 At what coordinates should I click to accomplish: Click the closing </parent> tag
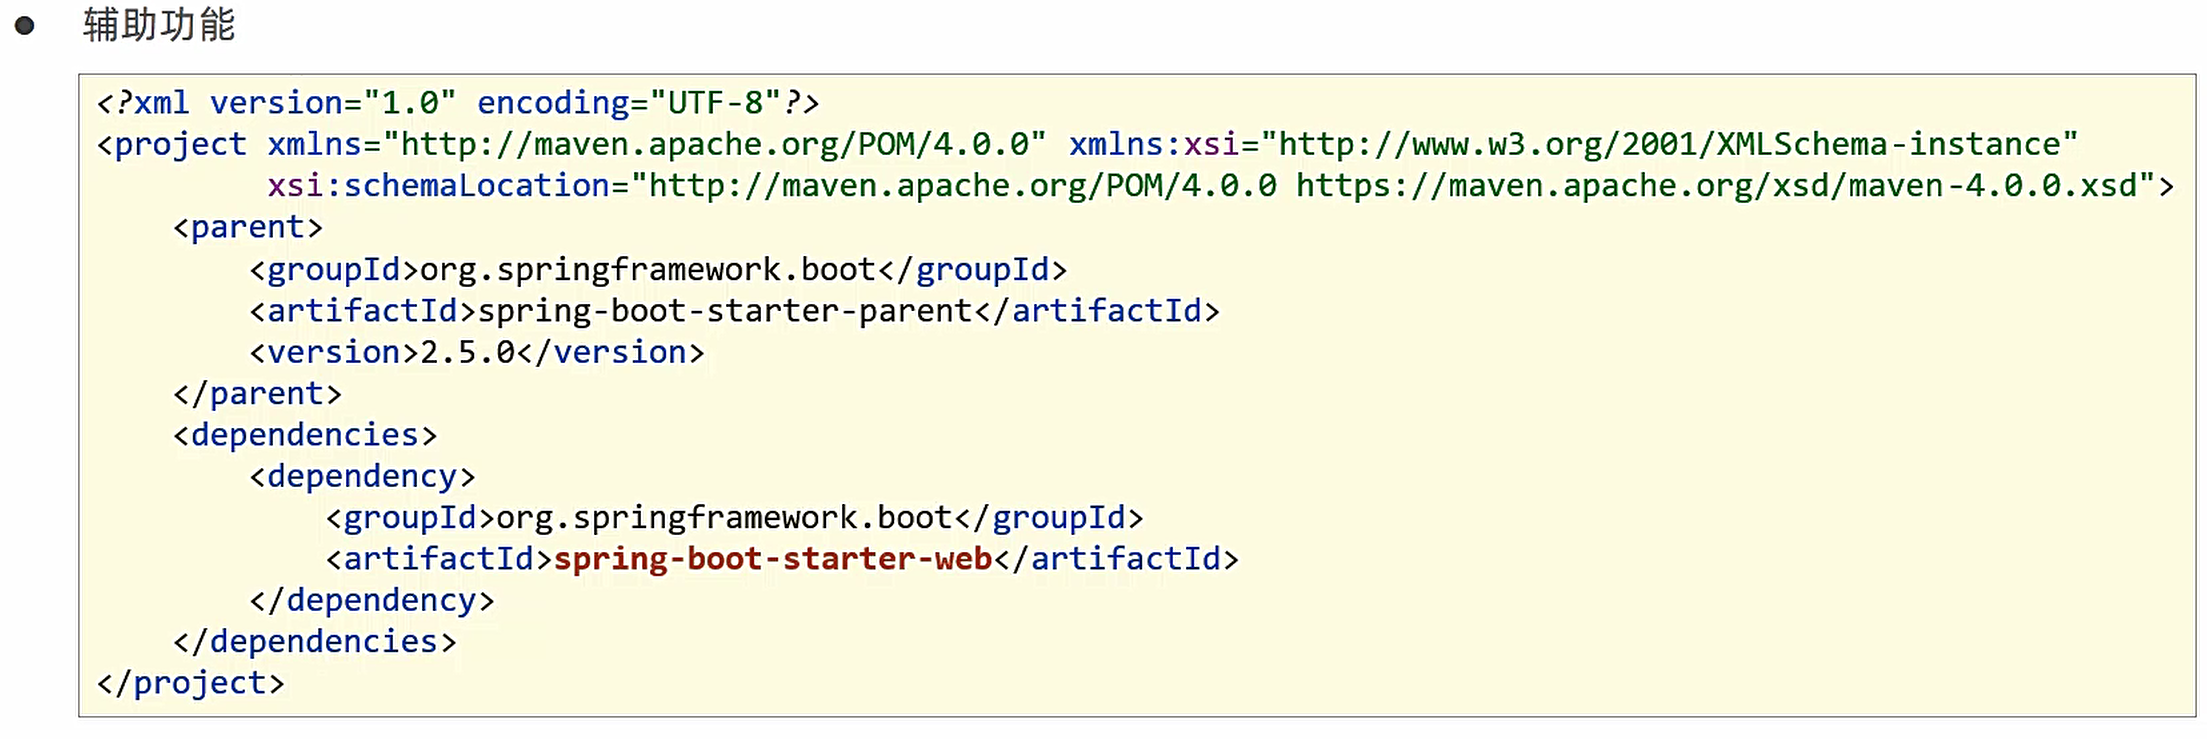coord(257,394)
